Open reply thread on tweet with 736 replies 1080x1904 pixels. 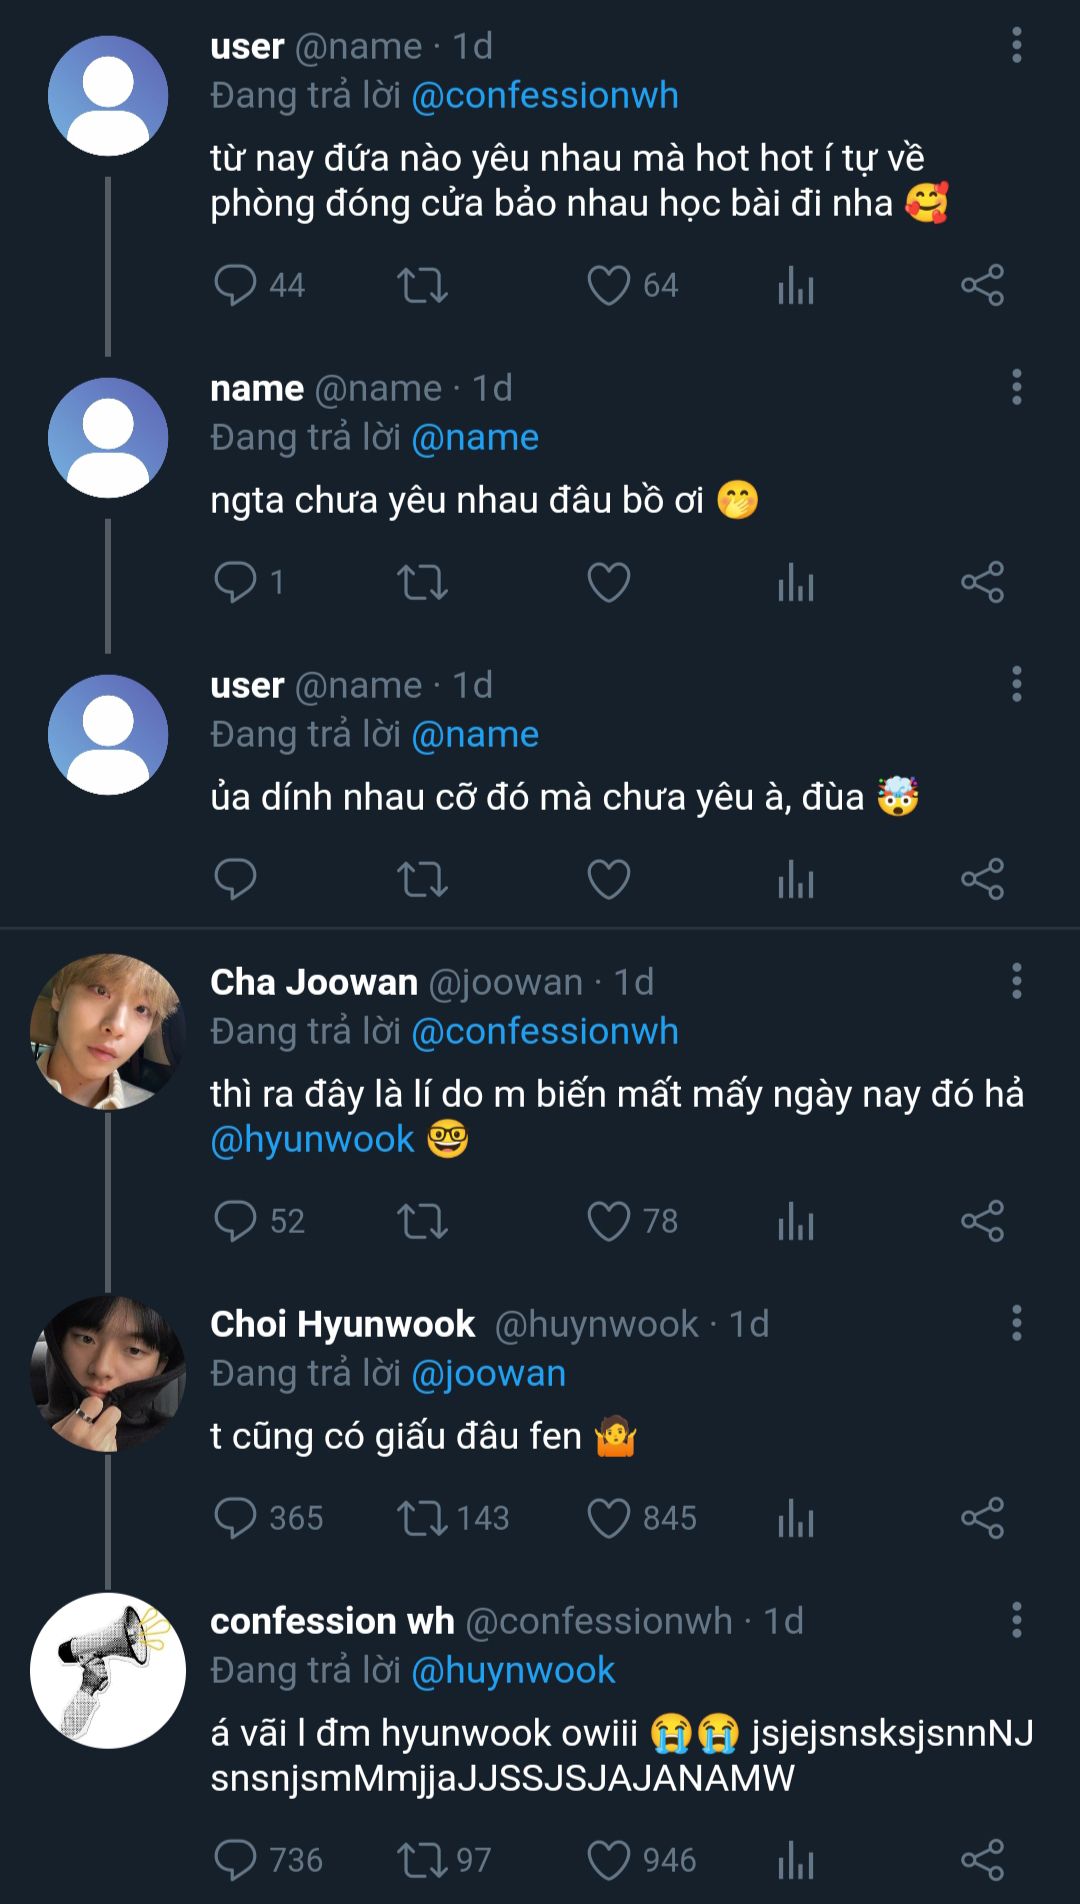click(x=236, y=1860)
